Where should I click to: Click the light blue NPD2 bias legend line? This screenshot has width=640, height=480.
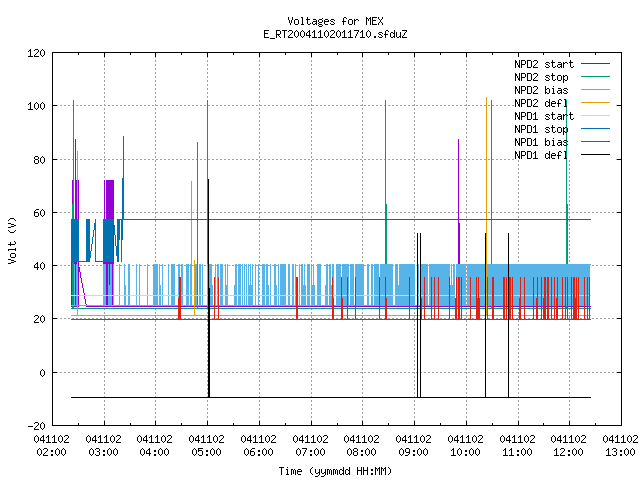coord(596,90)
